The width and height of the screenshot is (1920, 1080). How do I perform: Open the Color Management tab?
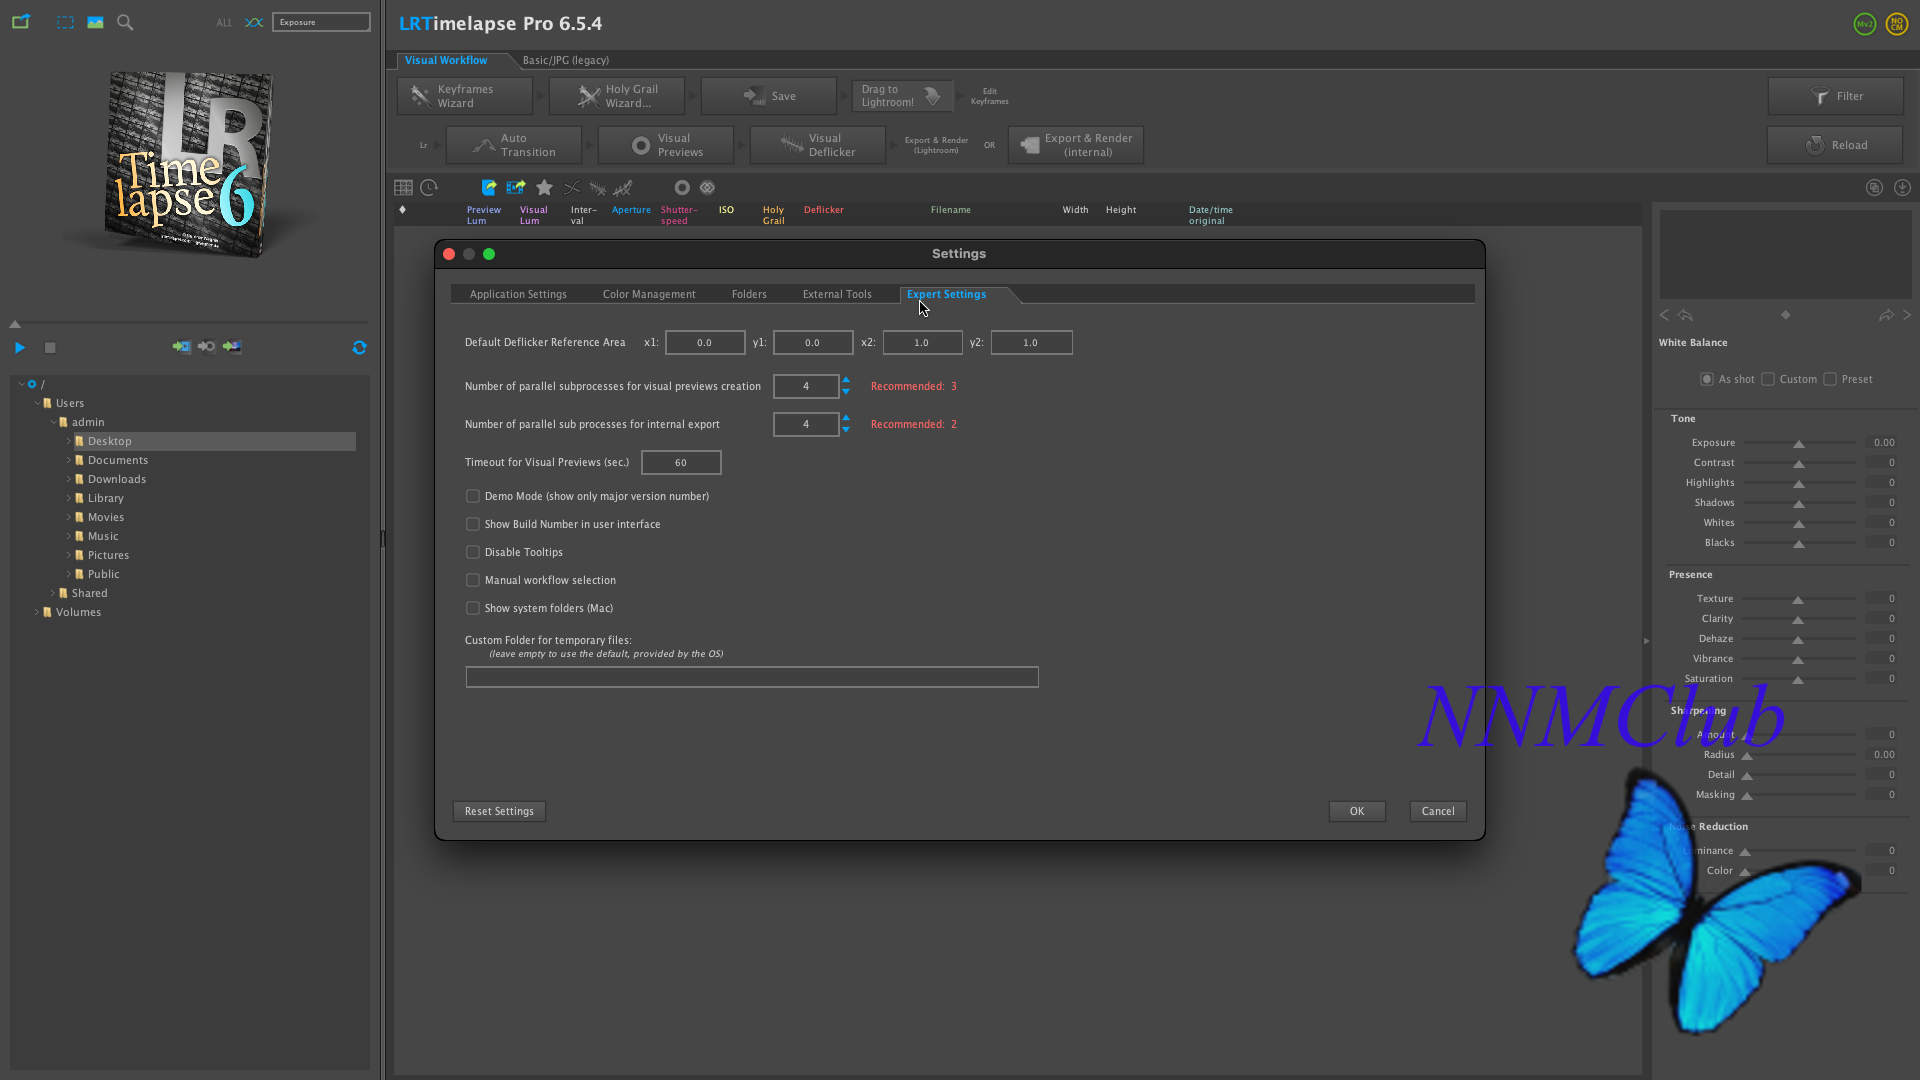[x=649, y=294]
